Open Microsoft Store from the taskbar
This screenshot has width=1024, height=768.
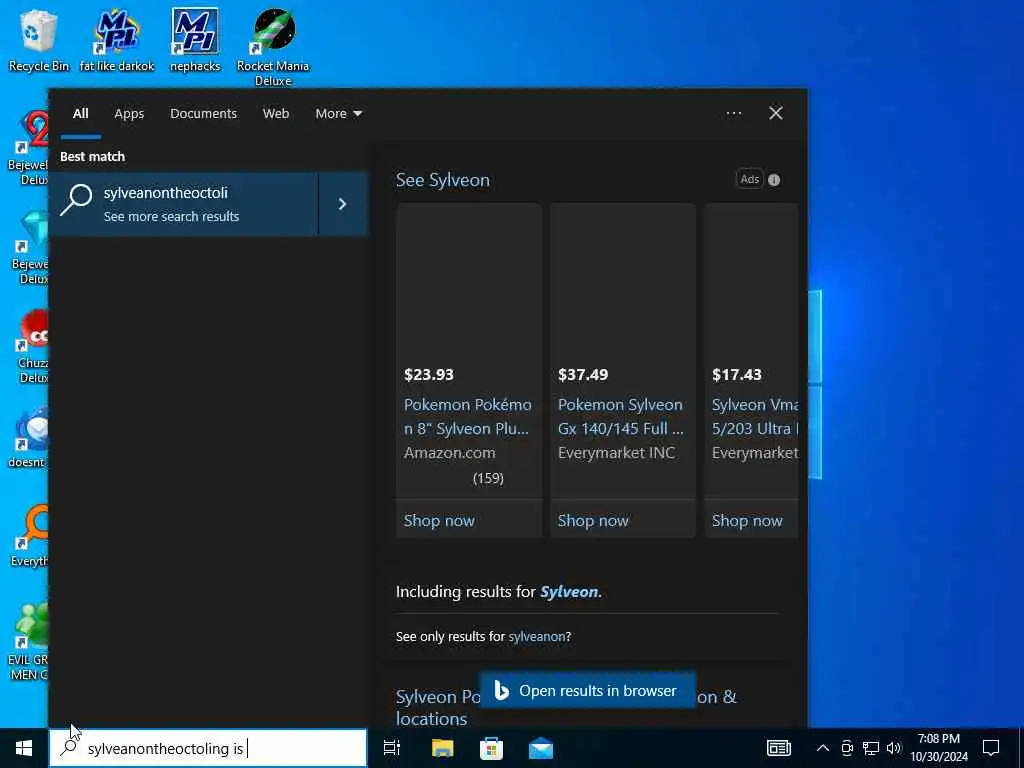[x=491, y=748]
